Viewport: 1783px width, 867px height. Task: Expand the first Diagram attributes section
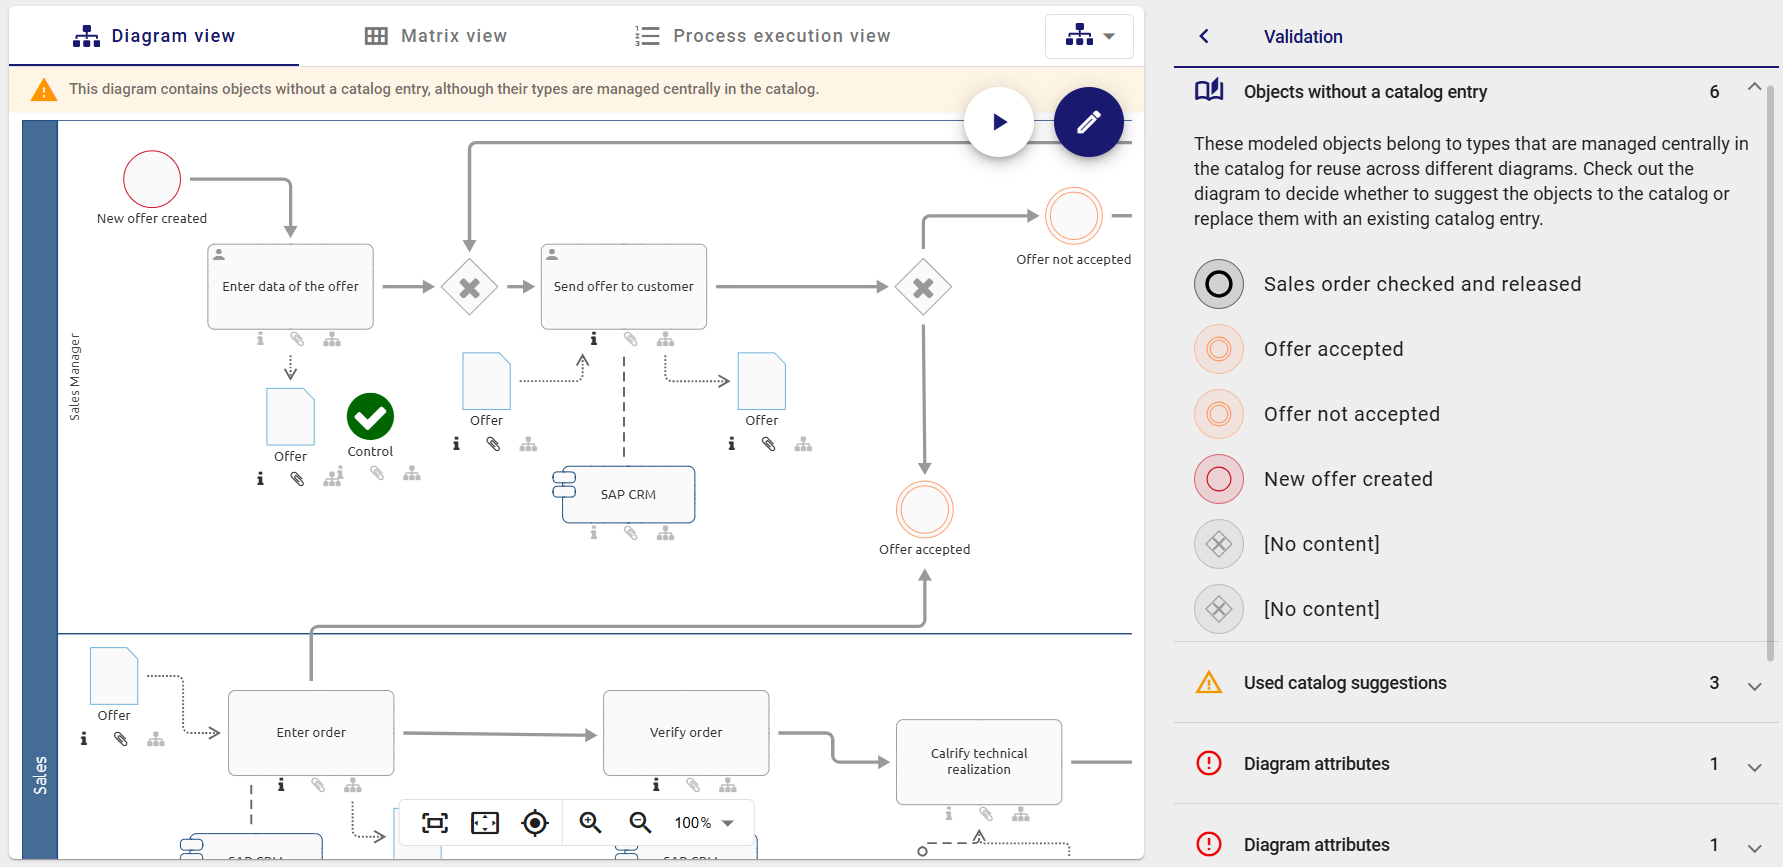(x=1754, y=766)
